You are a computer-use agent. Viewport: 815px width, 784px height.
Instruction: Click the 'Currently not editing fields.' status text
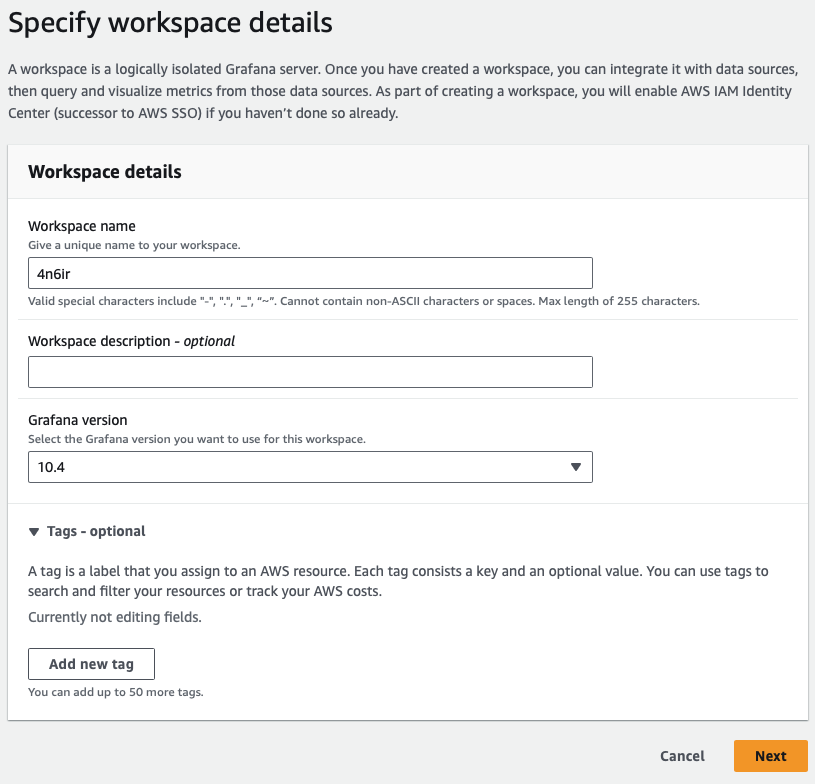pos(115,617)
